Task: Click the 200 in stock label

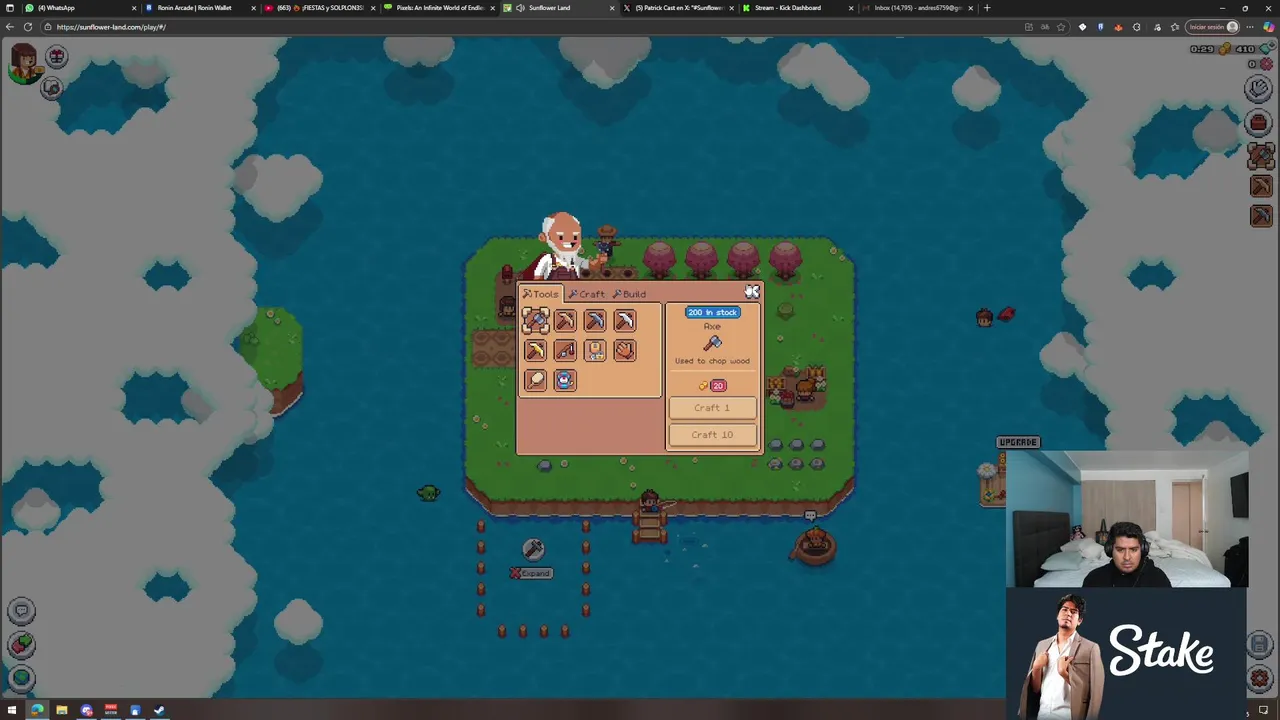Action: 712,312
